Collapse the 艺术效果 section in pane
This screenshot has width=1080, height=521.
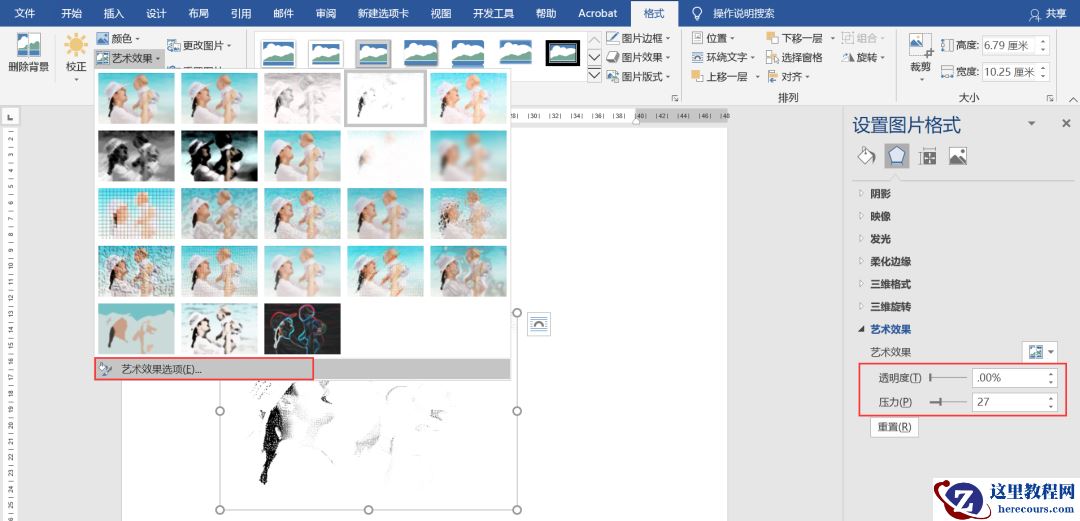point(889,329)
